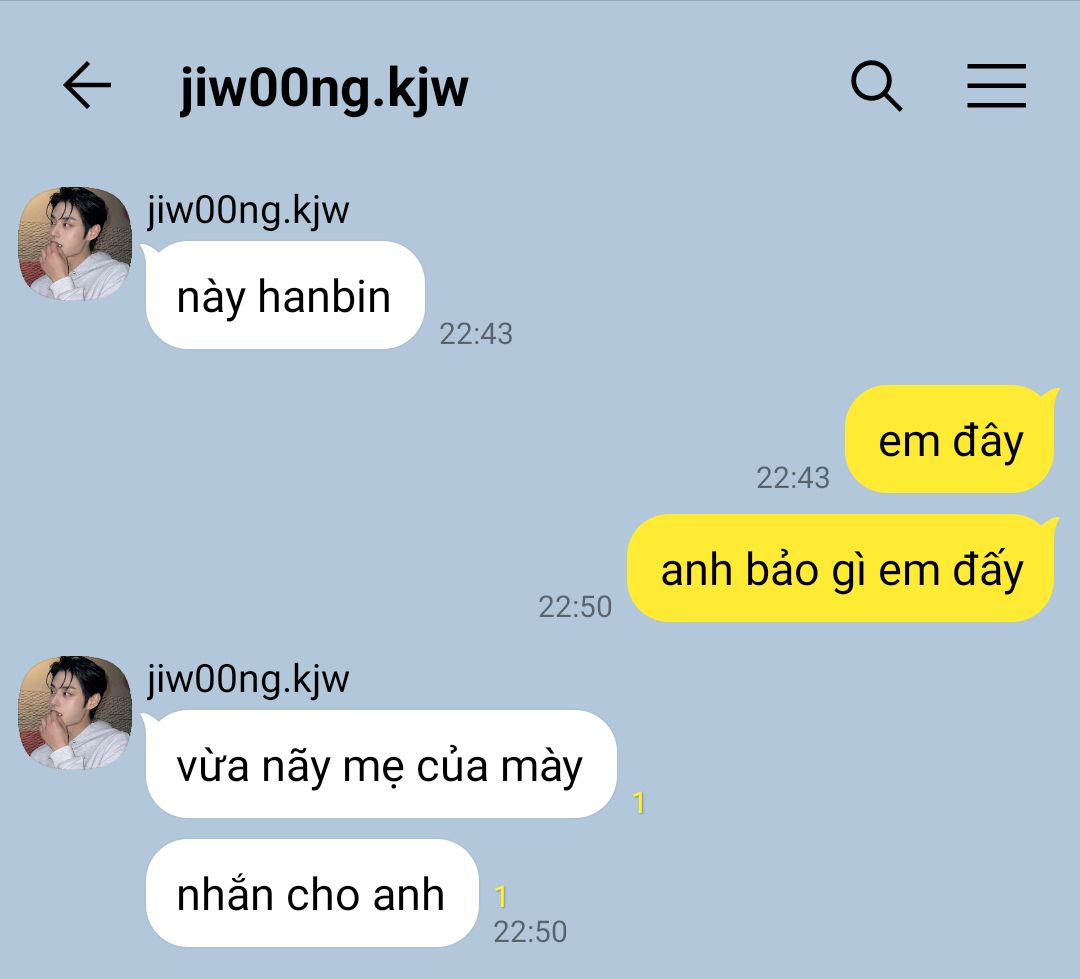The image size is (1080, 979).
Task: Tap the 22:50 timestamp under 'nhắn cho anh'
Action: click(530, 932)
